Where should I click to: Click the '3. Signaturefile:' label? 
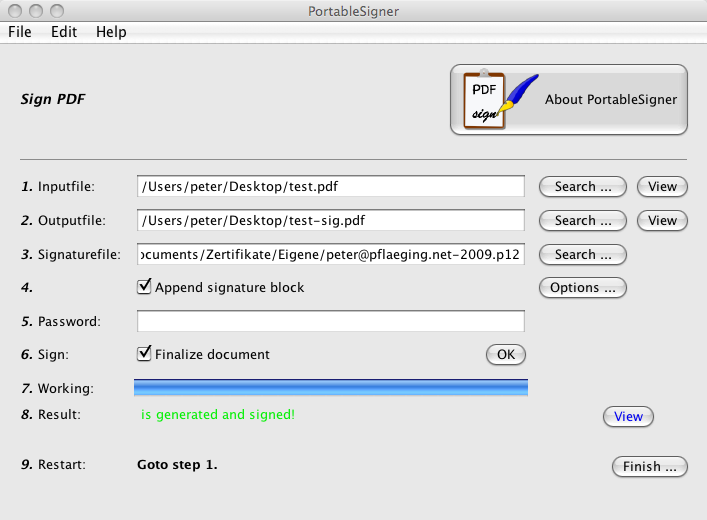pos(71,255)
